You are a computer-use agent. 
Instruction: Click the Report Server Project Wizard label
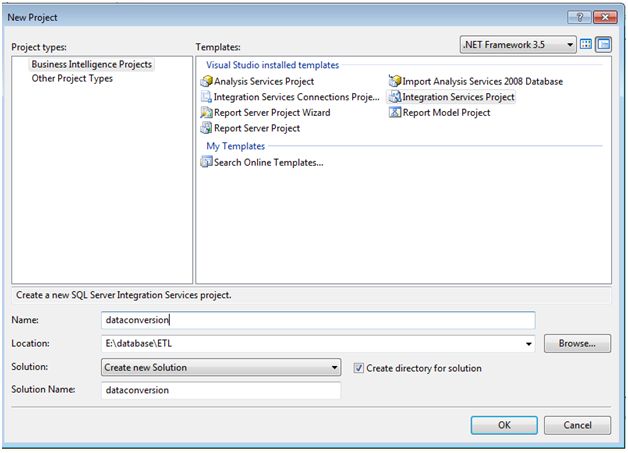pyautogui.click(x=272, y=113)
